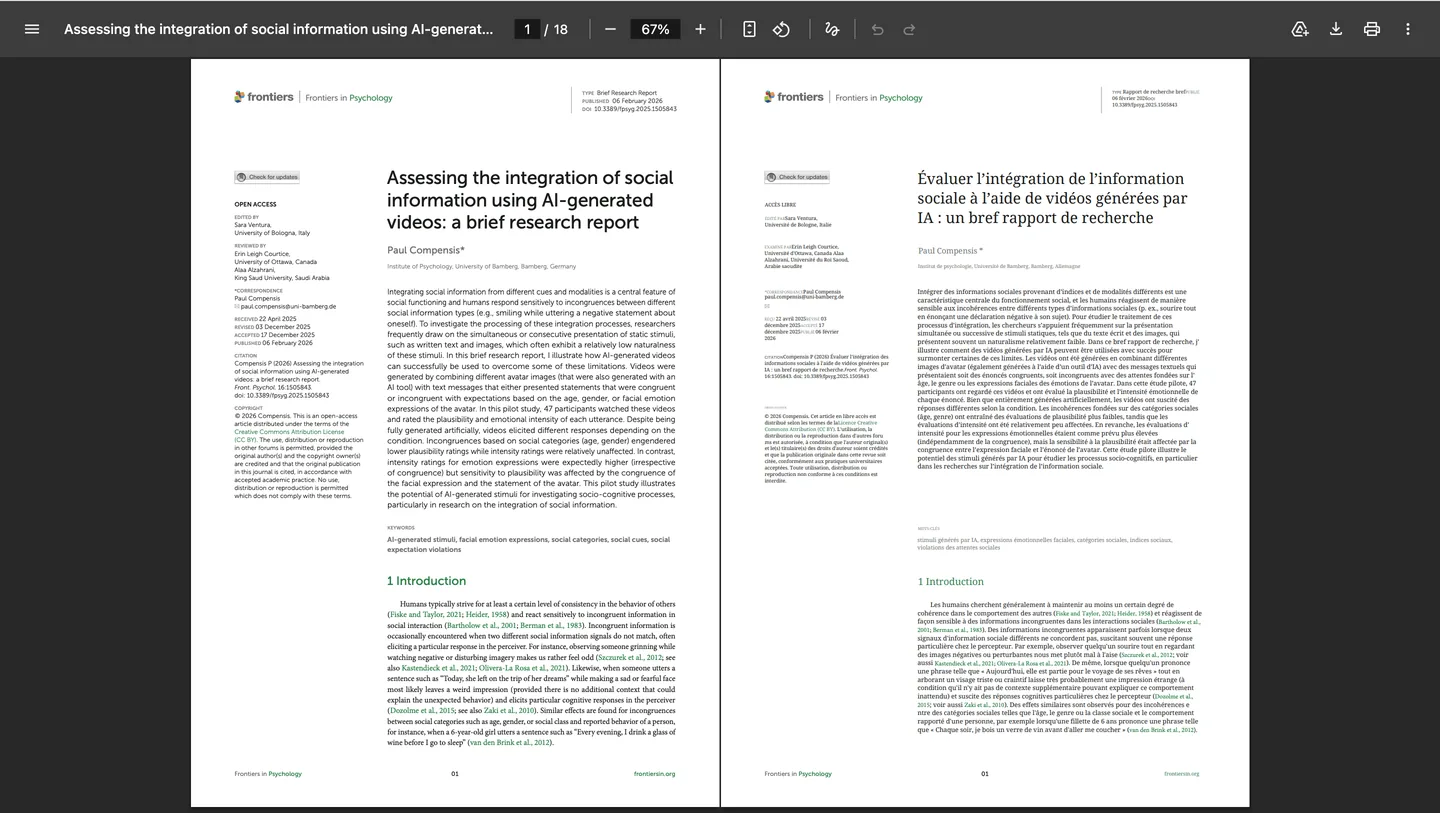1440x813 pixels.
Task: Click Berman et al., 1983 citation, English page
Action: click(x=552, y=625)
